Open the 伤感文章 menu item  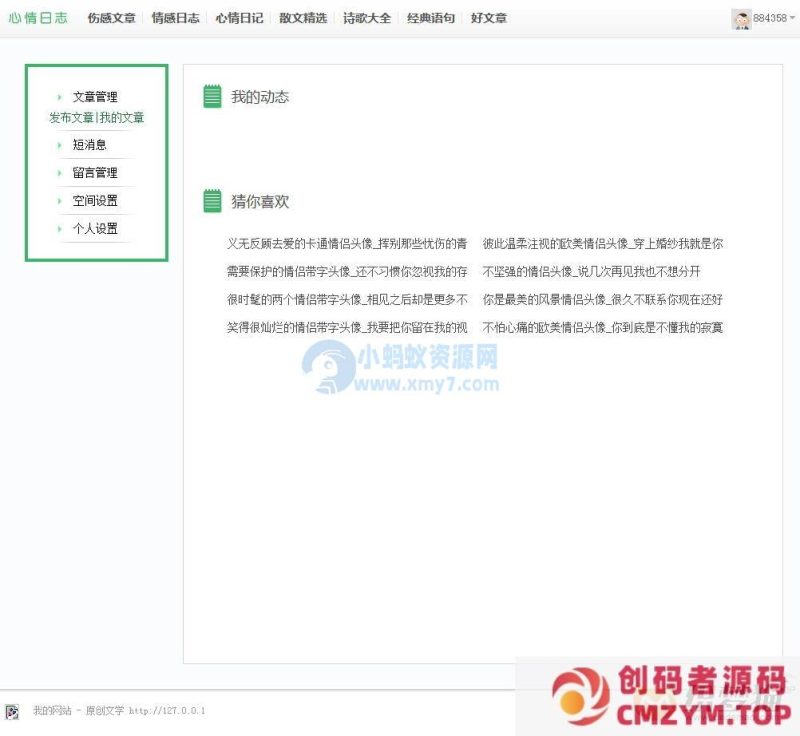(110, 17)
